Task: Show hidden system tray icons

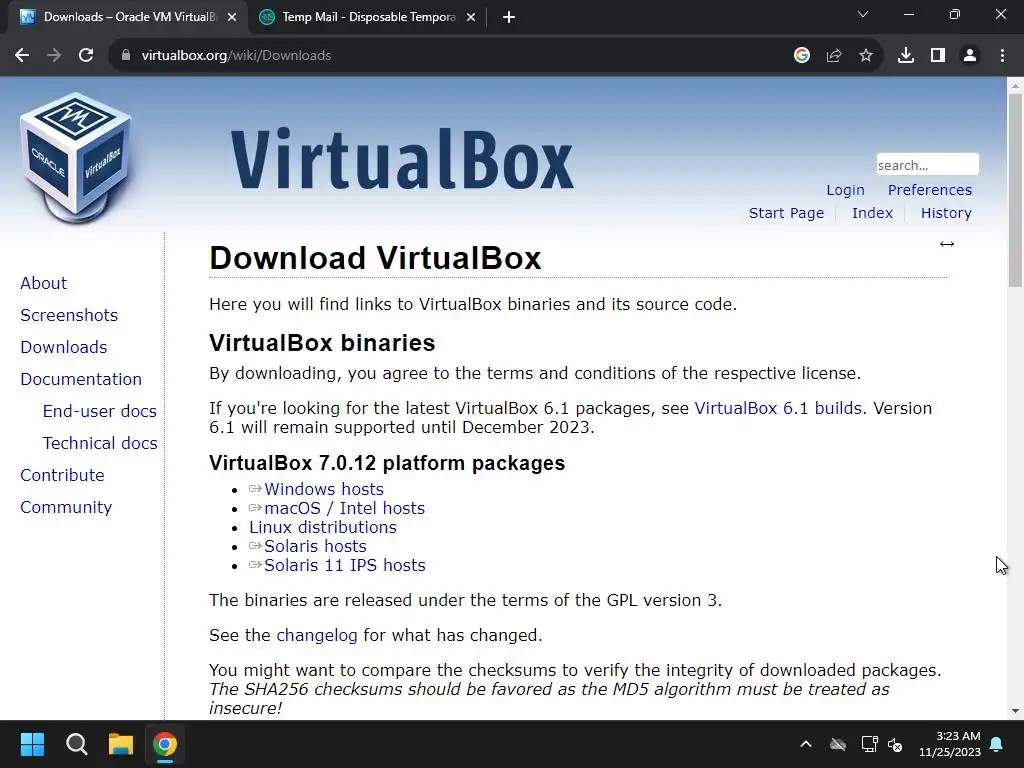Action: 806,744
